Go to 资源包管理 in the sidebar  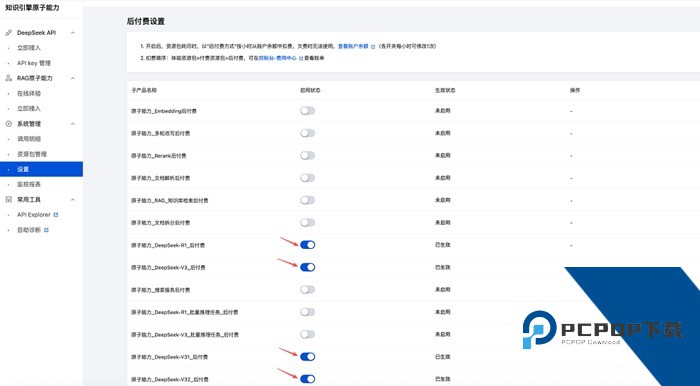coord(32,154)
